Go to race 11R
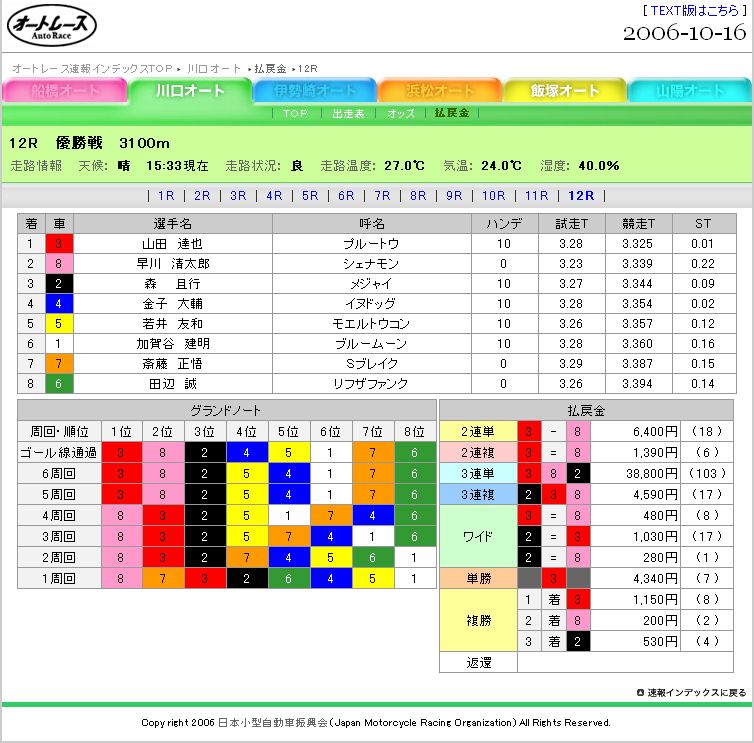The image size is (754, 743). (x=537, y=196)
